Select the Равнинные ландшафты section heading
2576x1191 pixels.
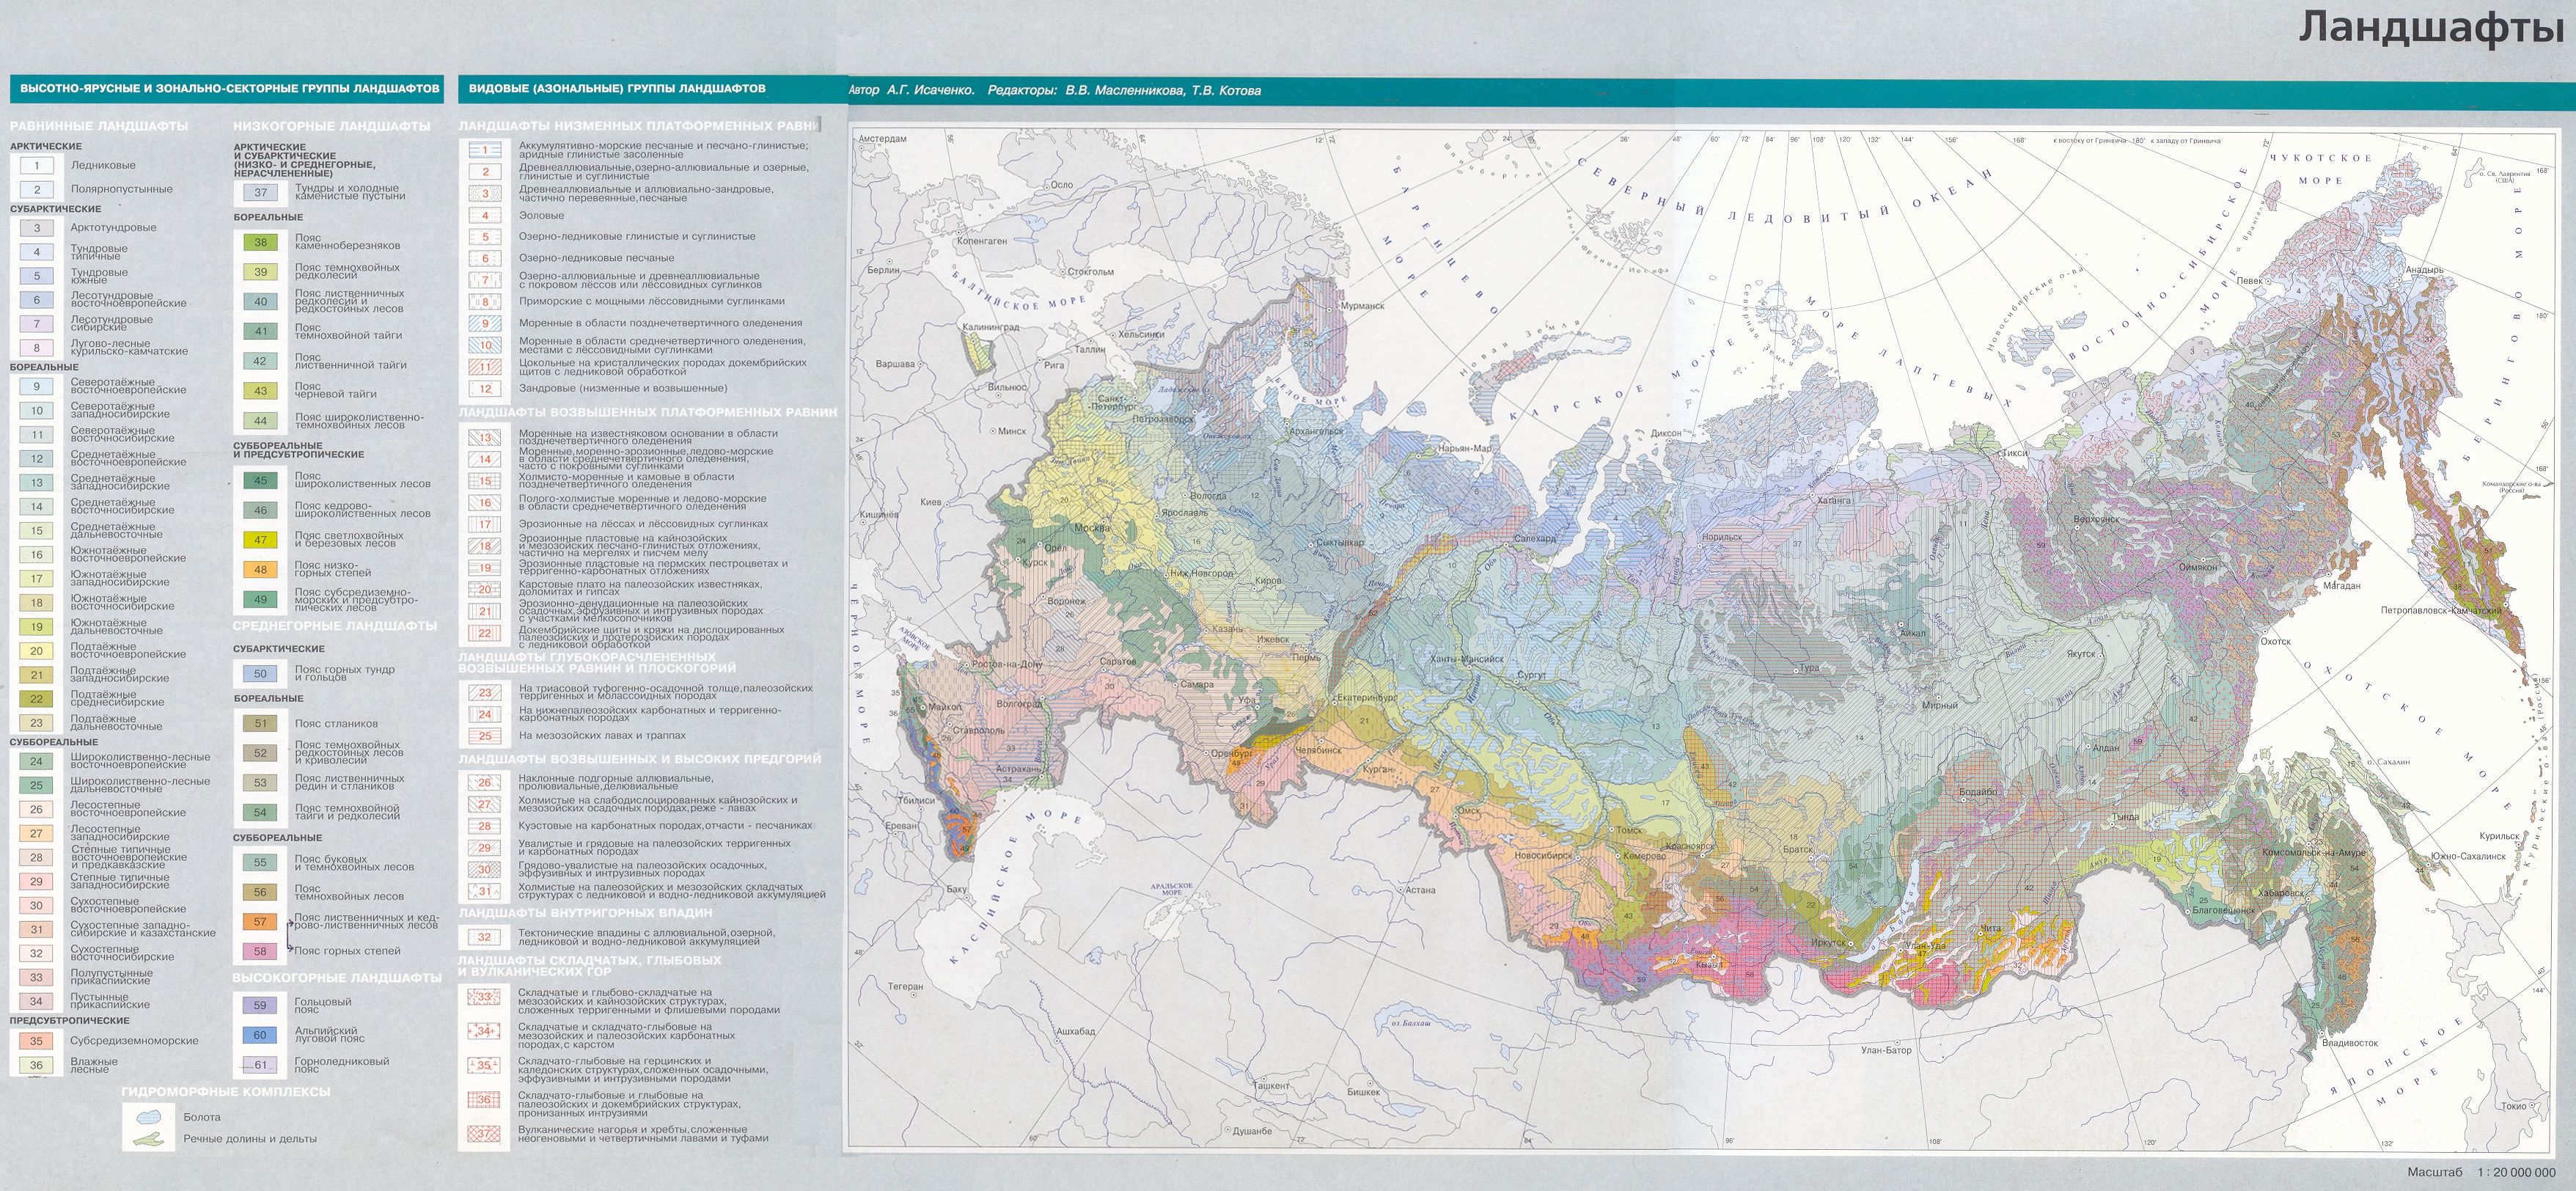pos(99,127)
